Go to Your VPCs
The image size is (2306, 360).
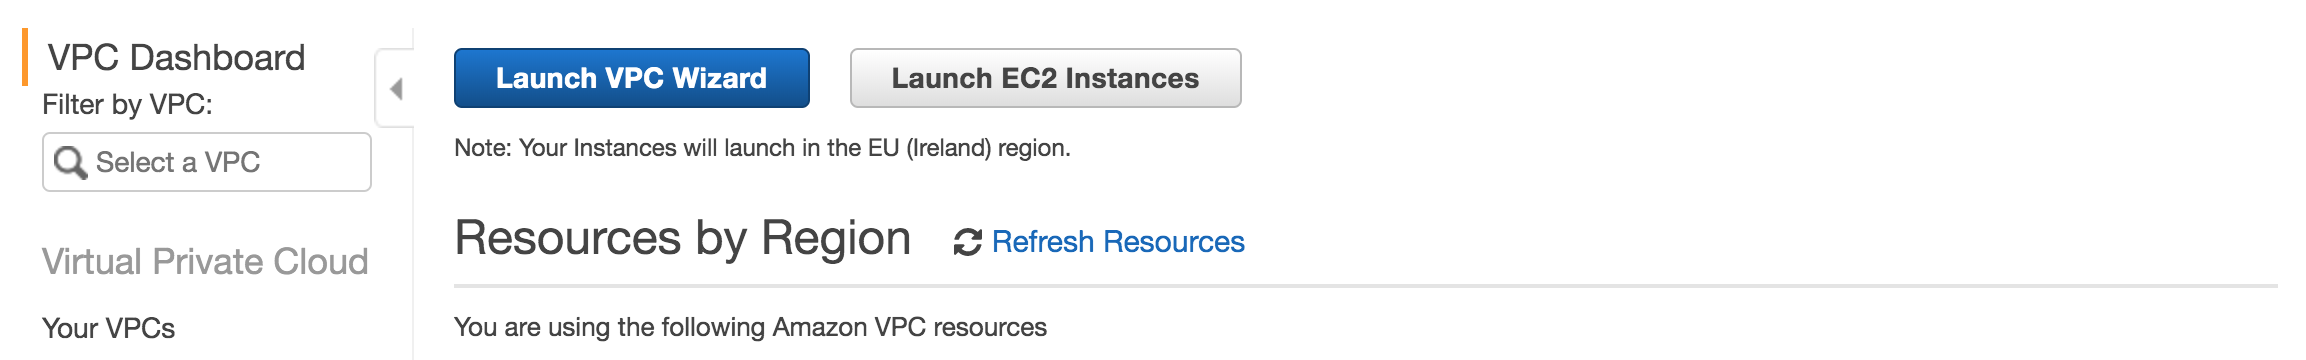tap(108, 328)
